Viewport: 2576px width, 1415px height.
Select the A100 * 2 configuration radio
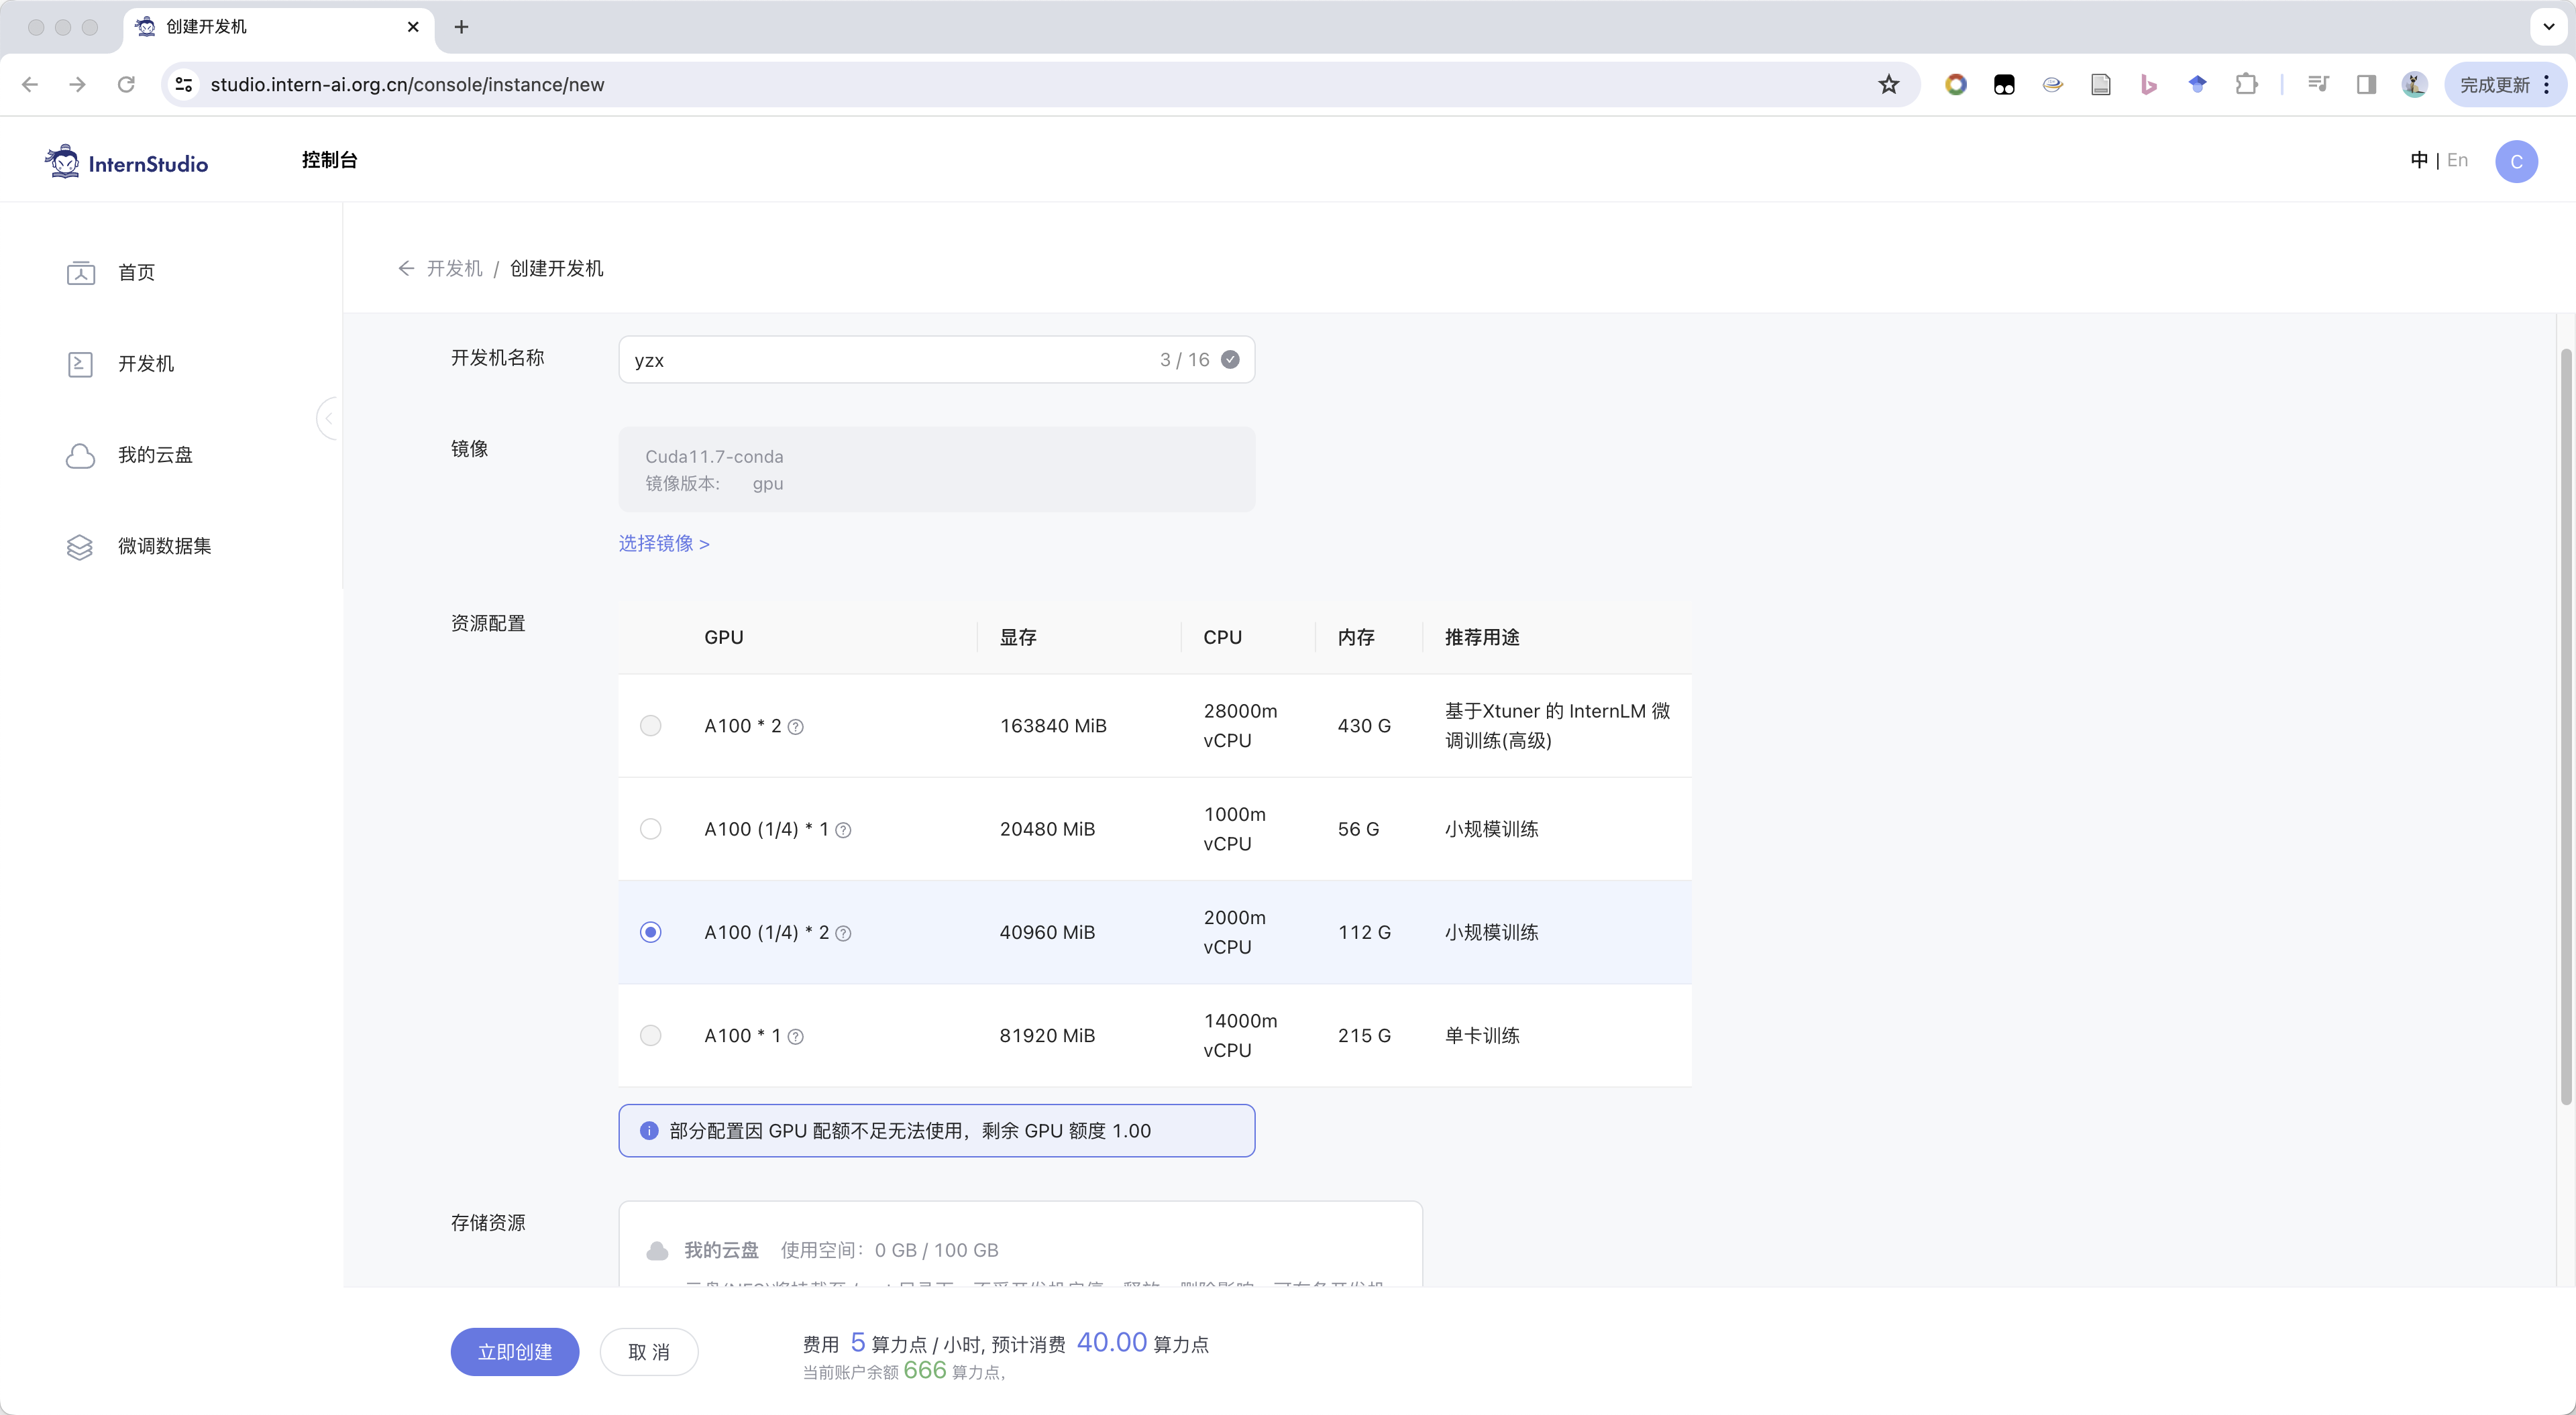[651, 726]
